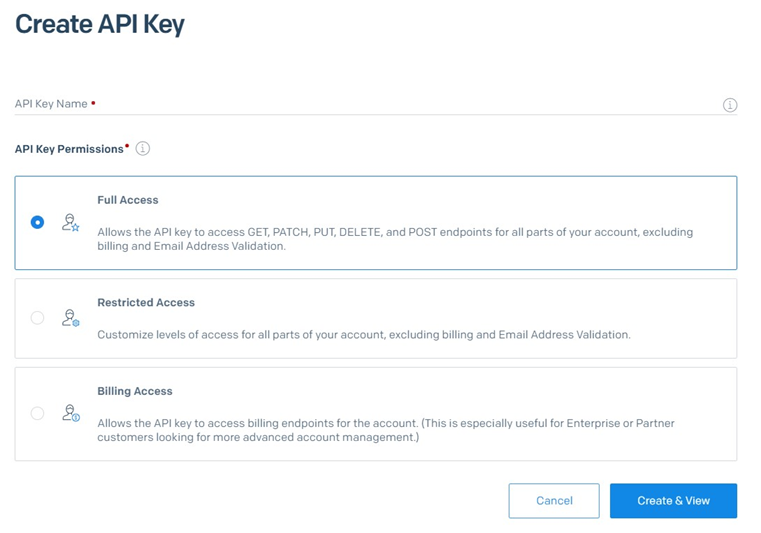The height and width of the screenshot is (533, 761).
Task: Click the info icon beside API Key Name field
Action: [x=730, y=105]
